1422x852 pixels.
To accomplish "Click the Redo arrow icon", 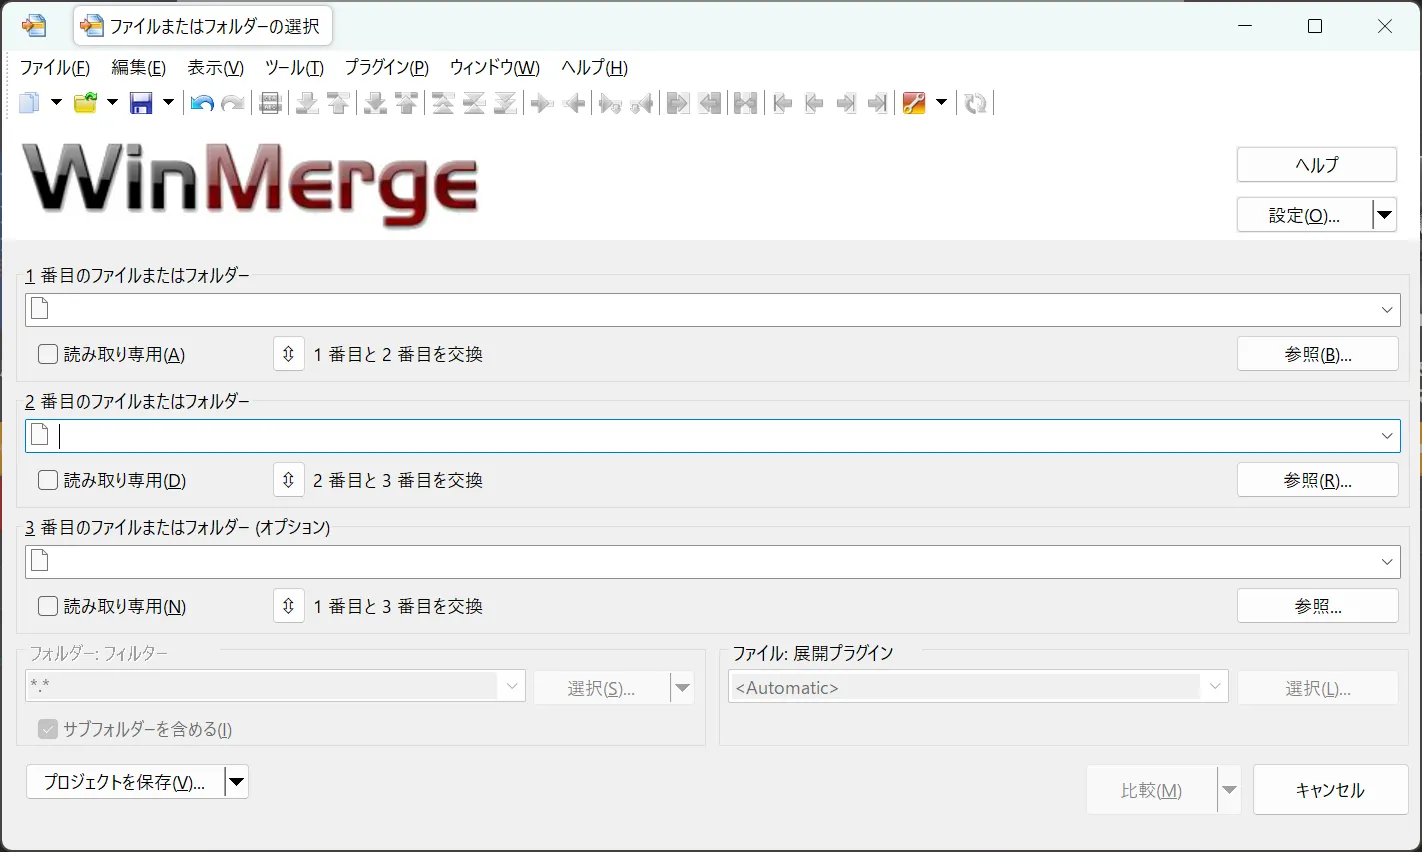I will click(233, 102).
